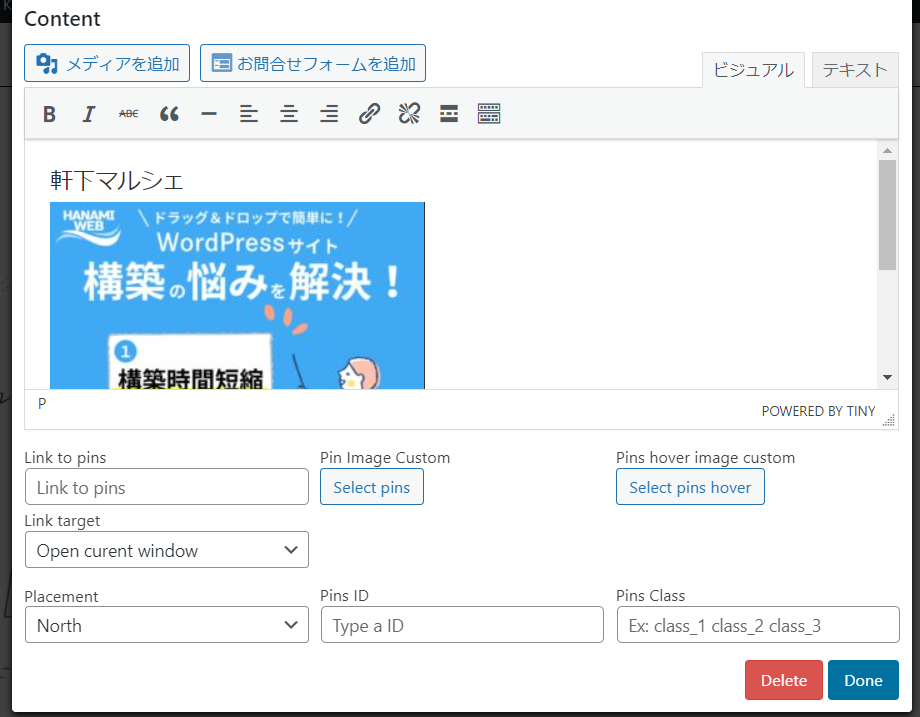Click the blue Done button
This screenshot has height=717, width=920.
(x=862, y=680)
